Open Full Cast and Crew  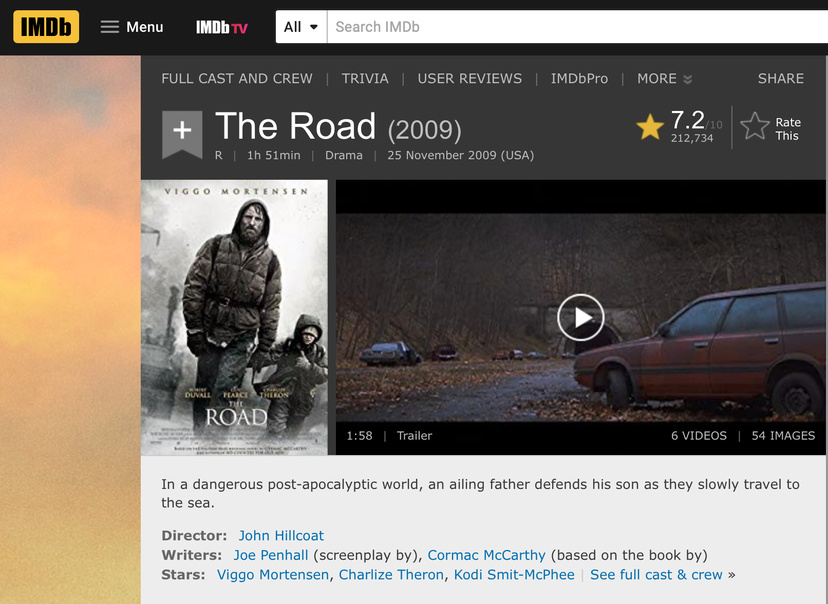tap(237, 79)
